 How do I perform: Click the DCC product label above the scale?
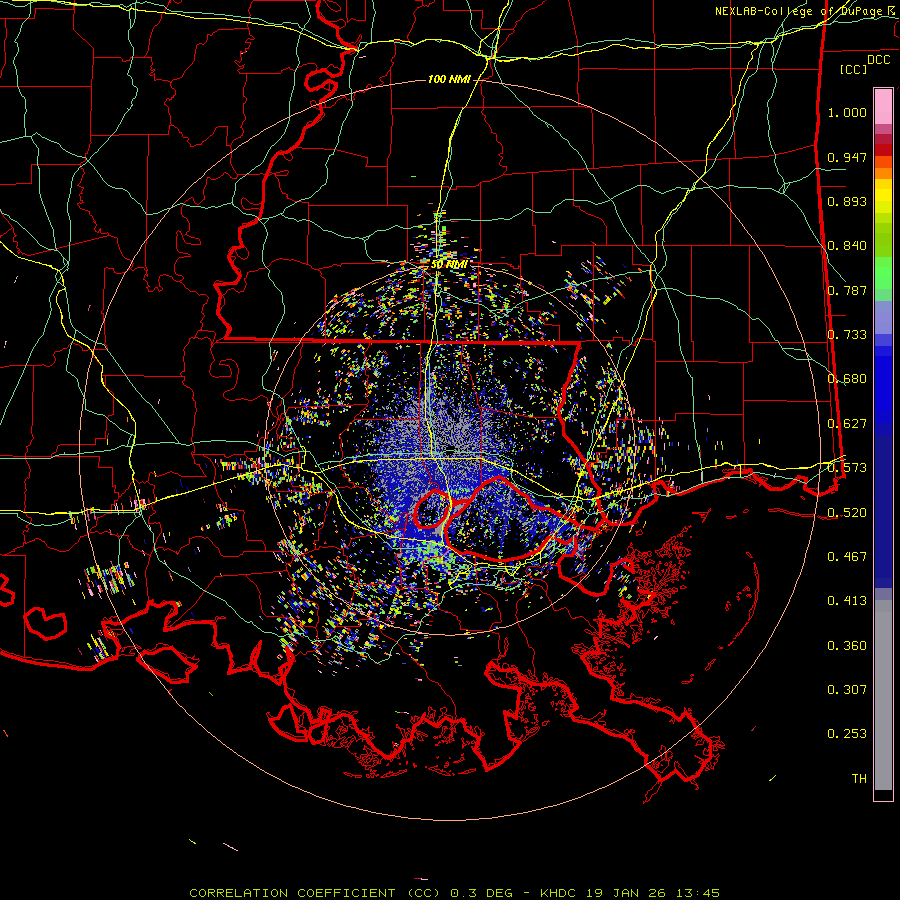(x=878, y=60)
